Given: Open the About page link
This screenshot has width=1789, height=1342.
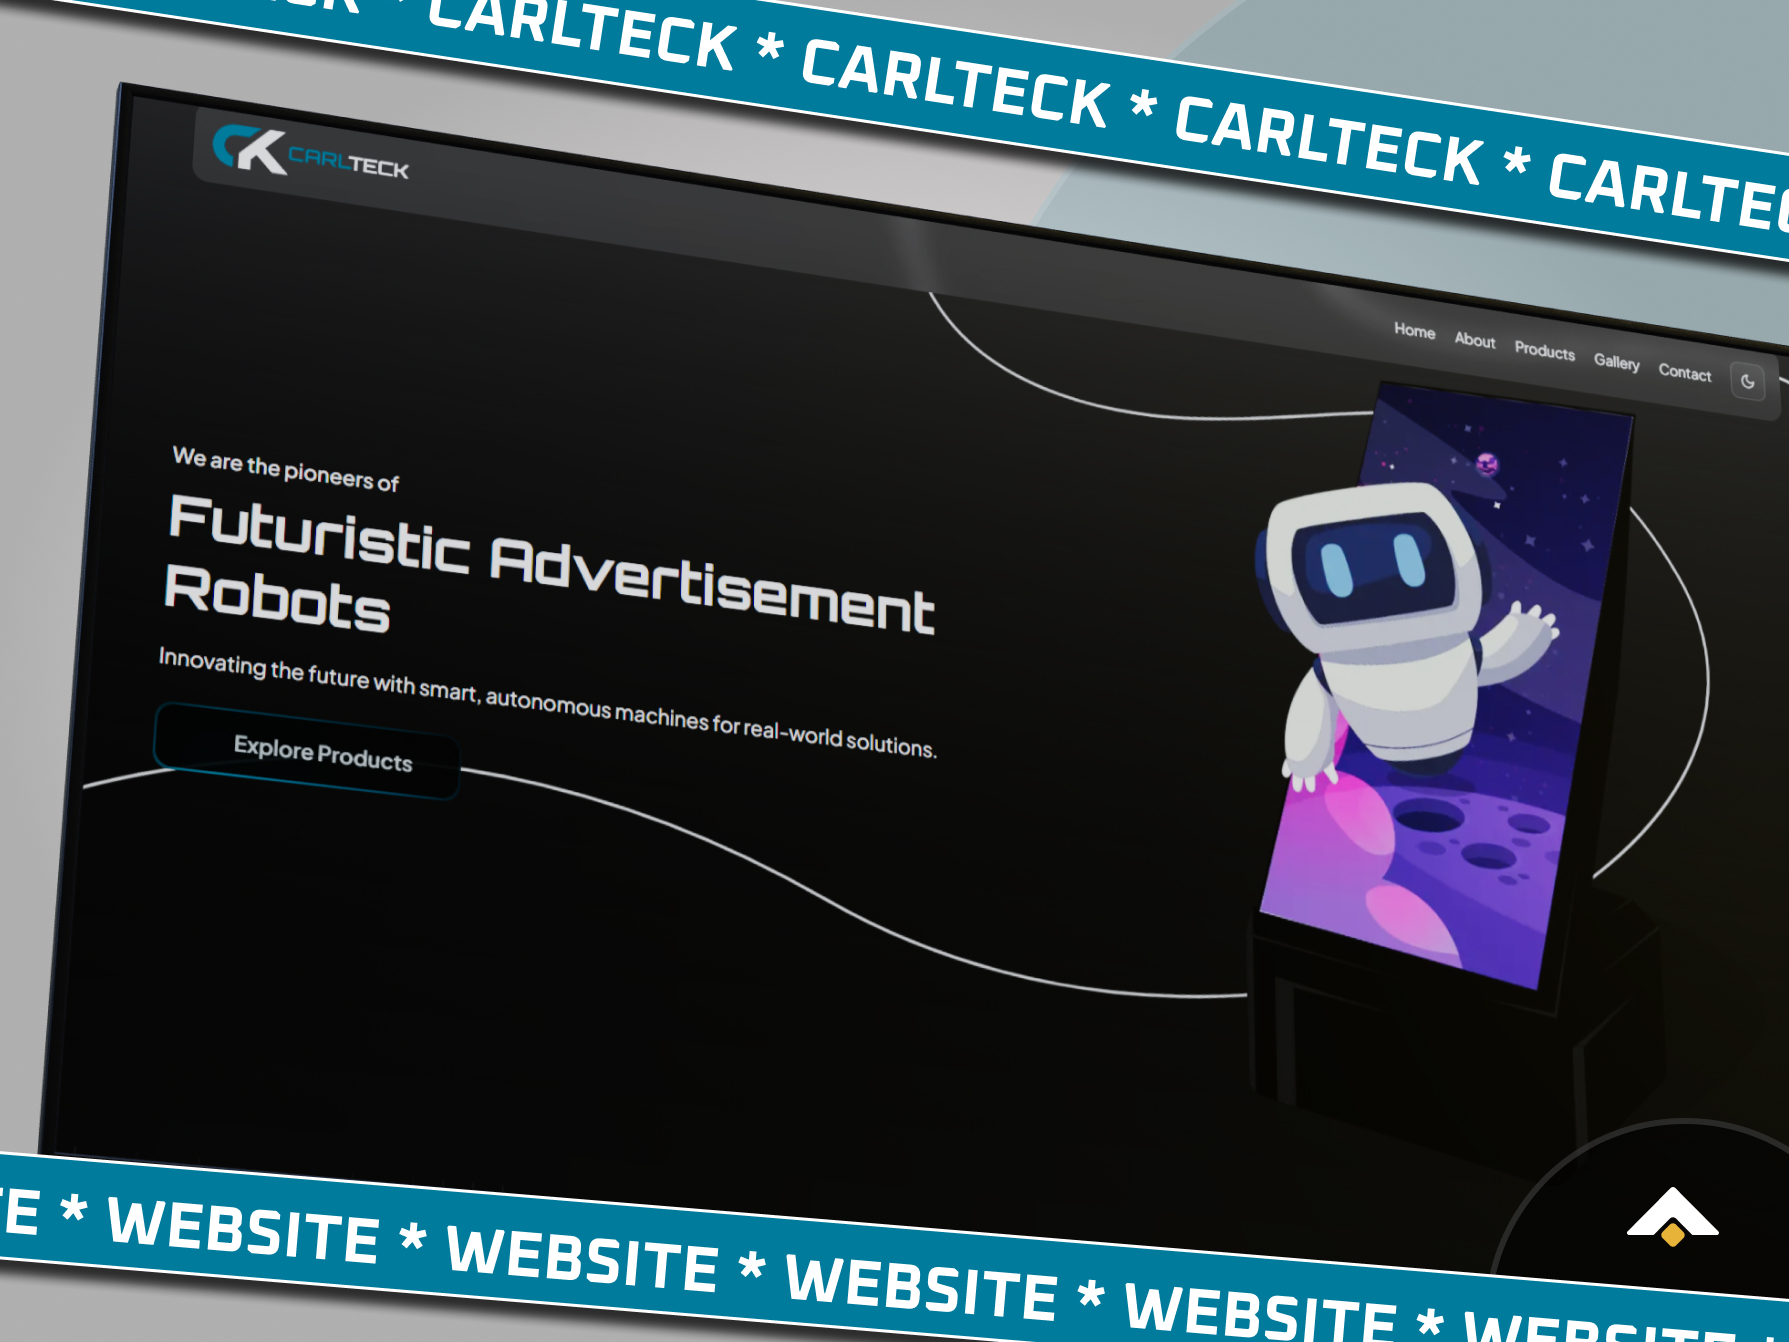Looking at the screenshot, I should (1475, 342).
